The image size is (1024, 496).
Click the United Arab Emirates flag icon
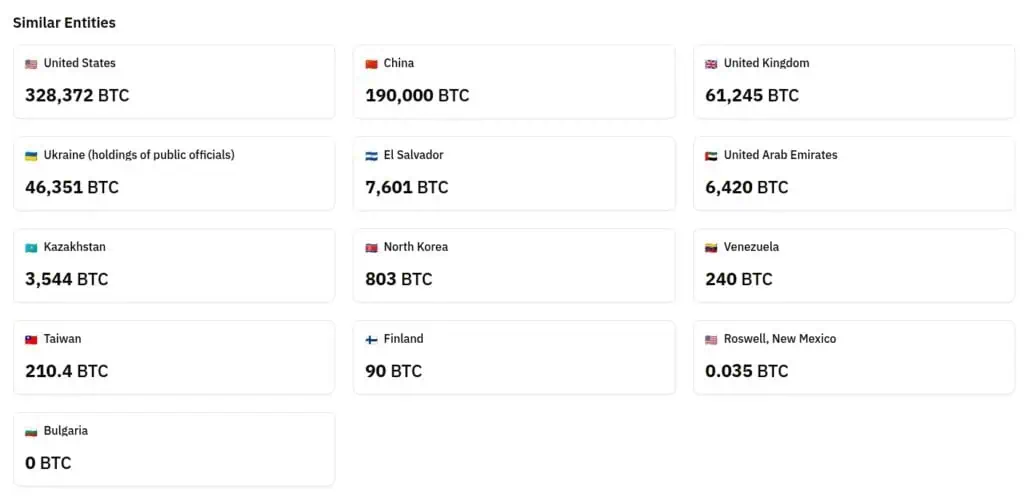click(711, 156)
